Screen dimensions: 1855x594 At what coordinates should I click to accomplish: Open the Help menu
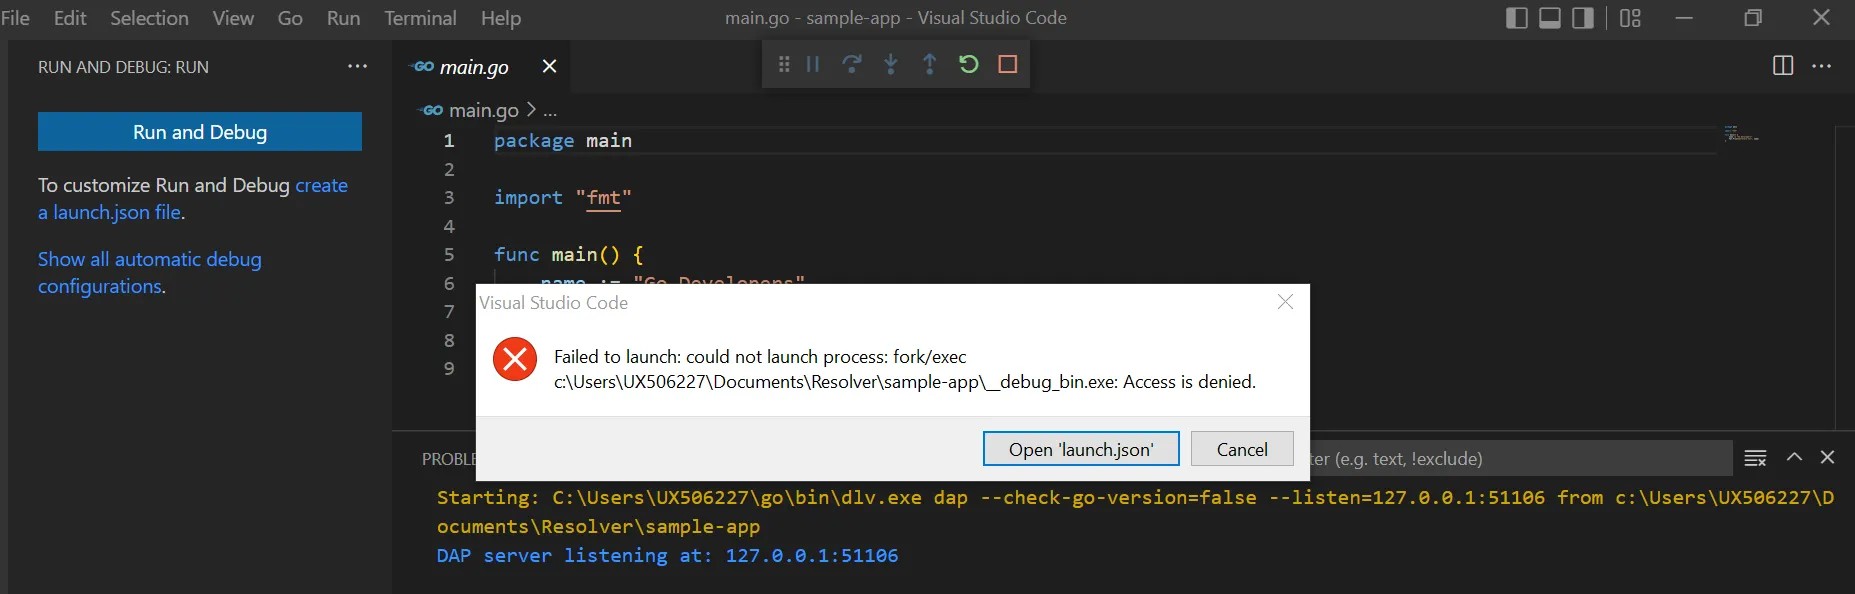[x=501, y=18]
